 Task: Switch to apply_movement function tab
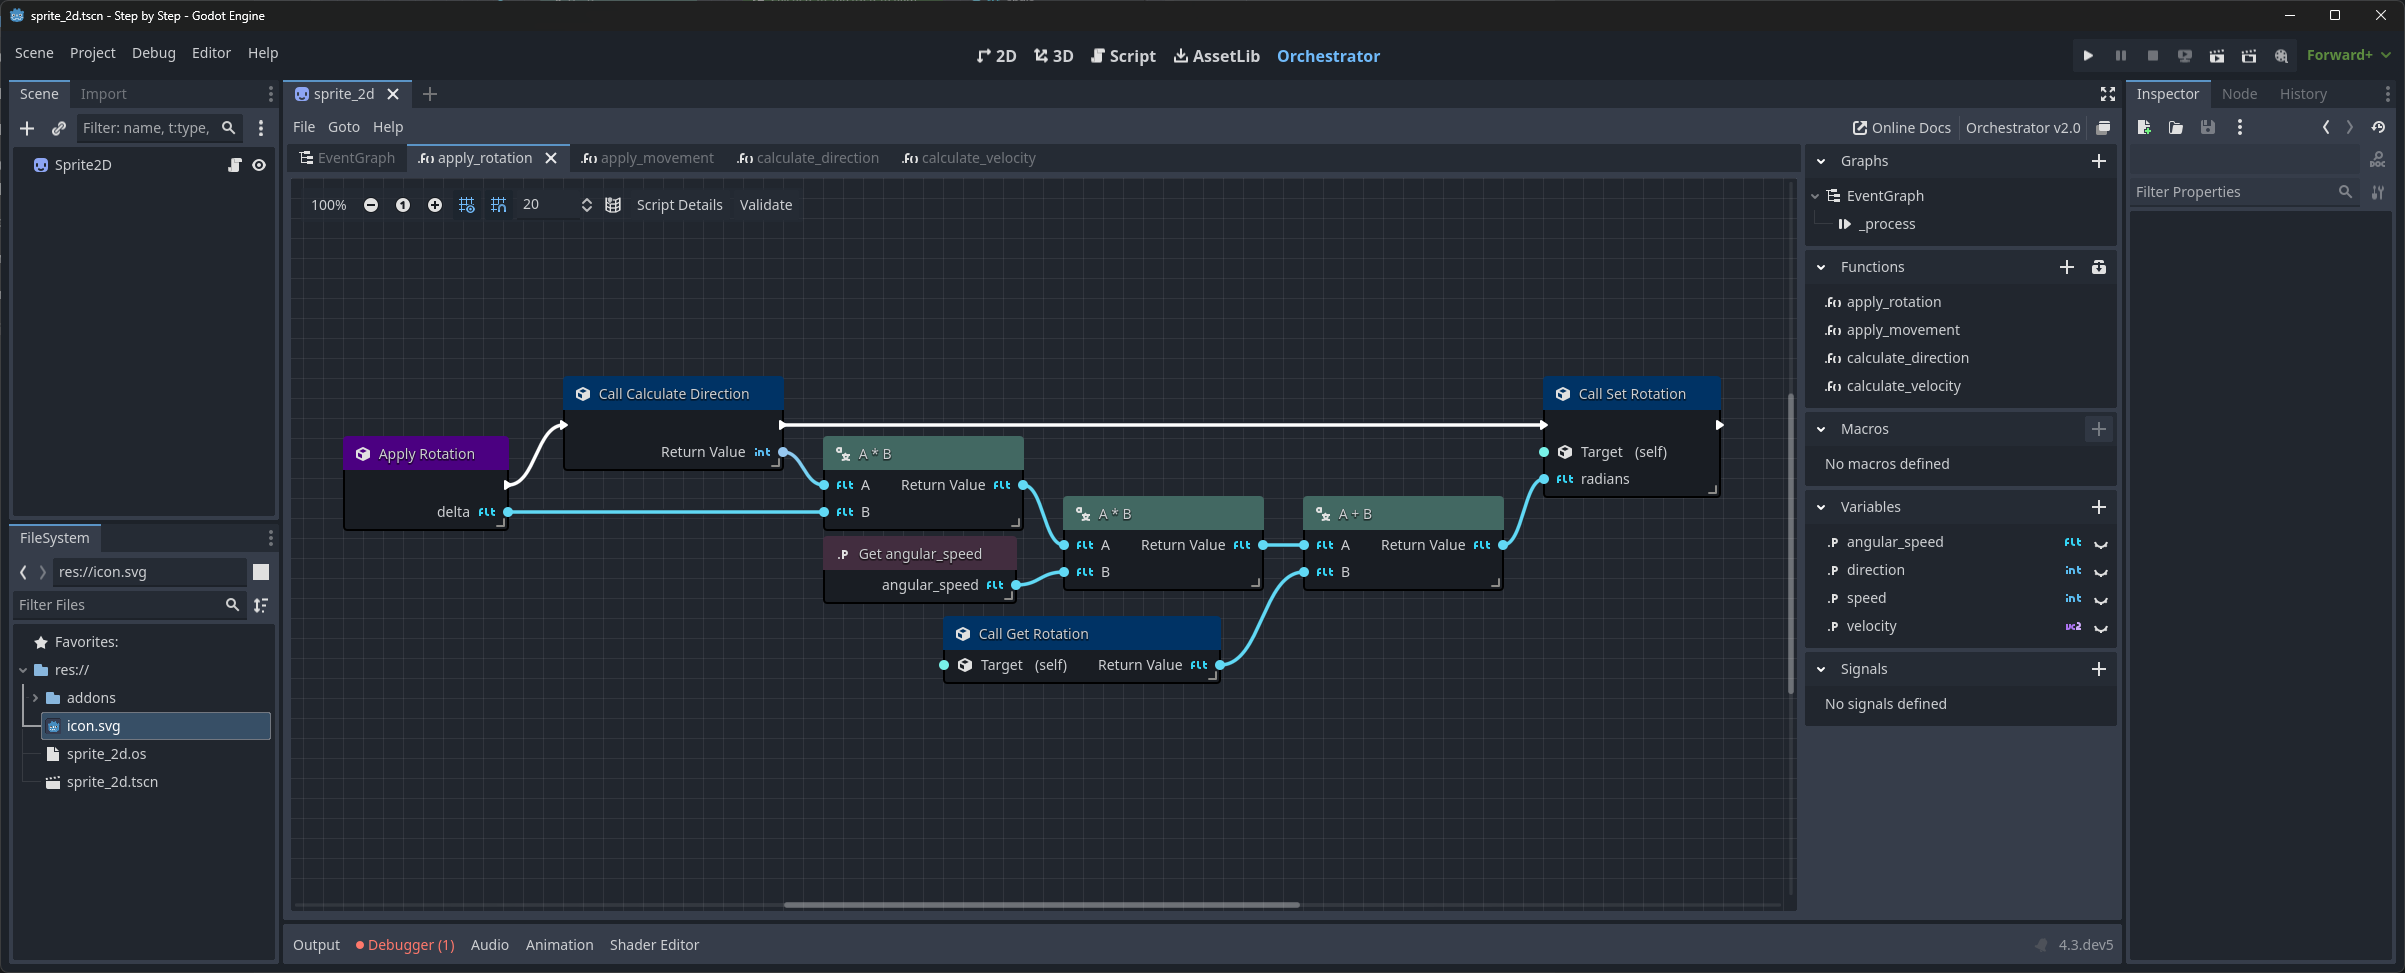coord(648,158)
